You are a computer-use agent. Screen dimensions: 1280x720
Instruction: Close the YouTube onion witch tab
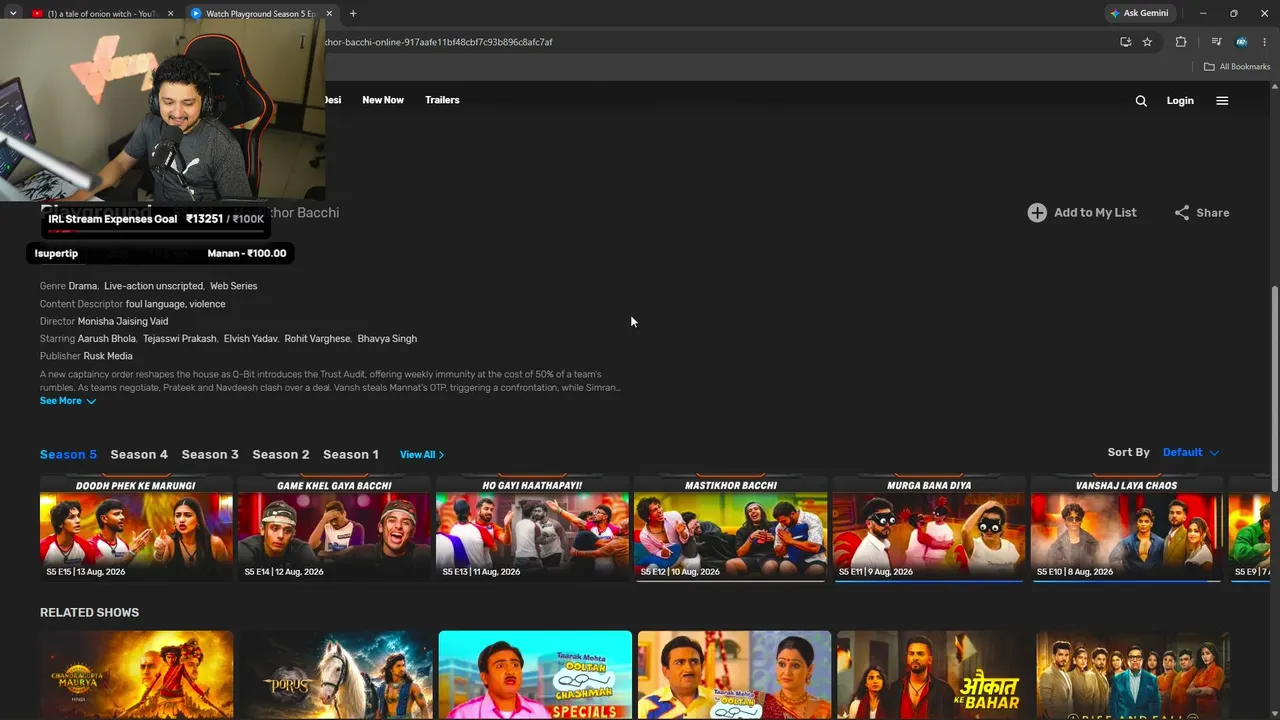(170, 14)
